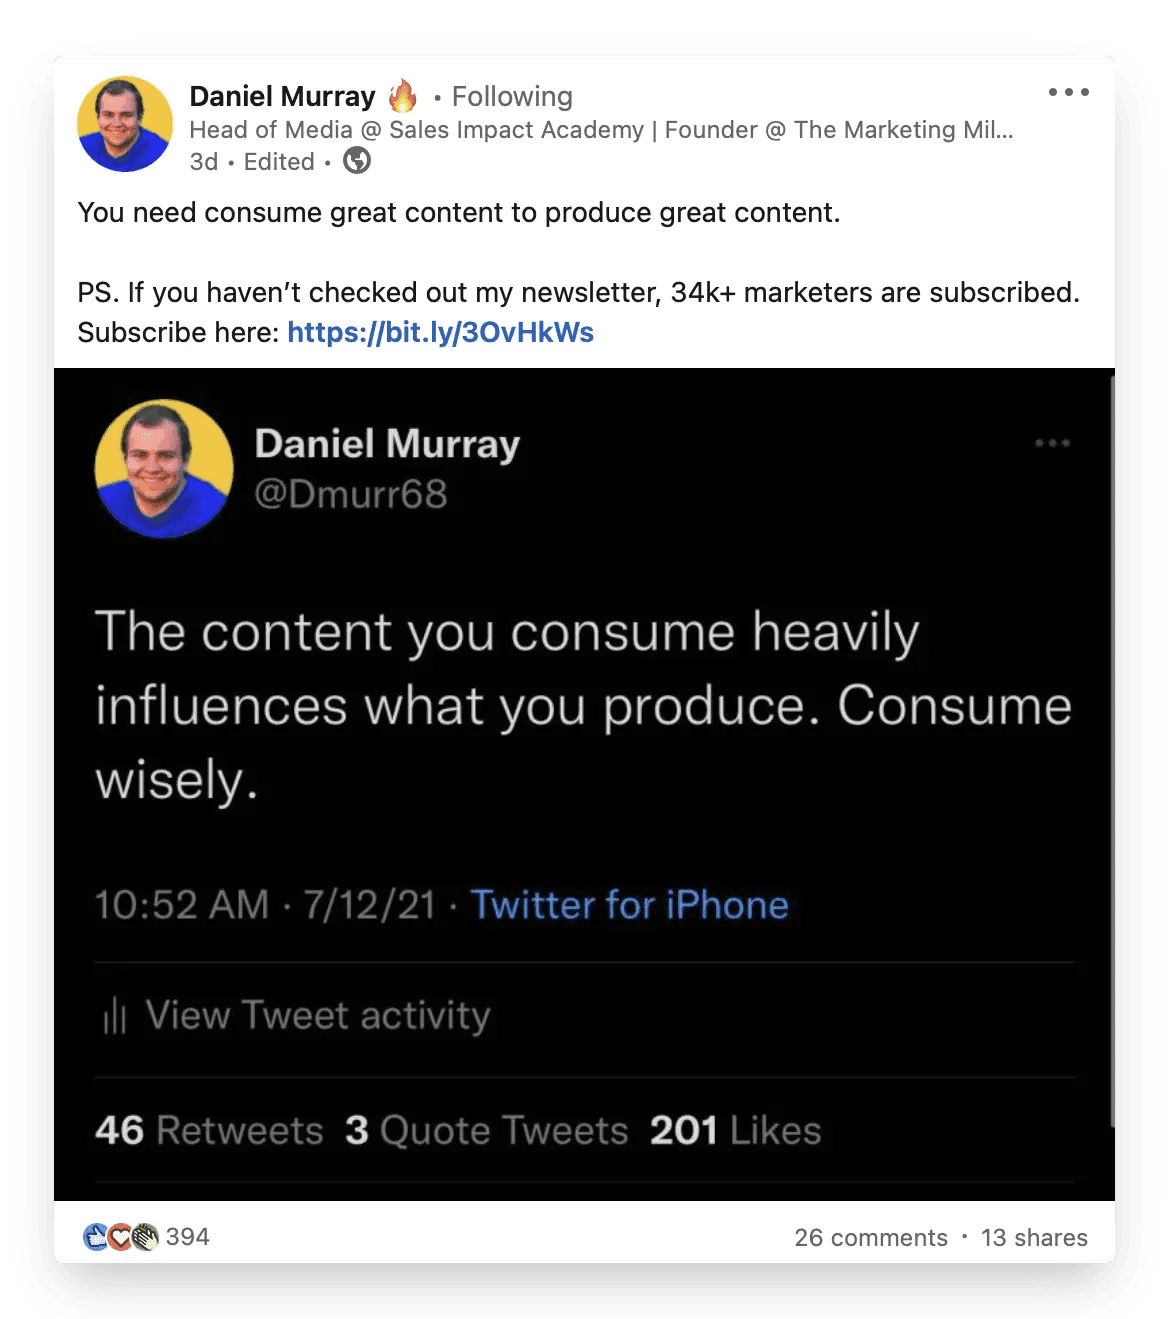
Task: Click the heart reaction icon
Action: point(120,1237)
